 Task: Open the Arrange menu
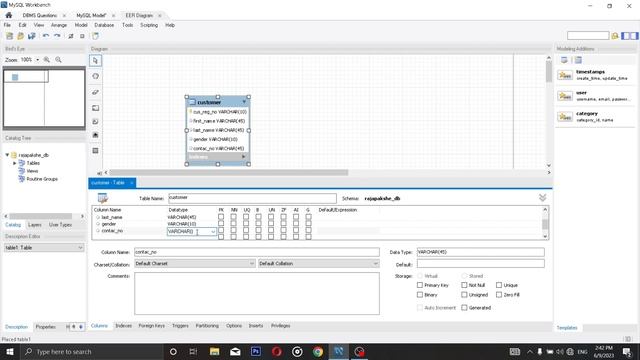pyautogui.click(x=59, y=25)
